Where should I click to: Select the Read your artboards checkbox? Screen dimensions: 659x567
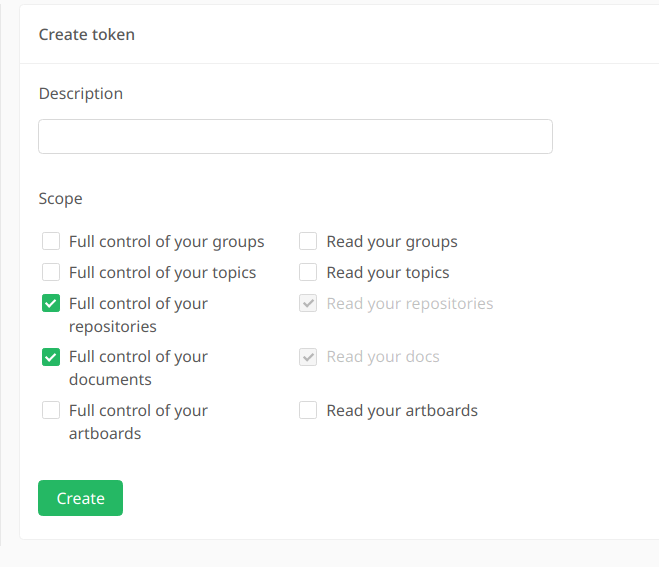308,410
